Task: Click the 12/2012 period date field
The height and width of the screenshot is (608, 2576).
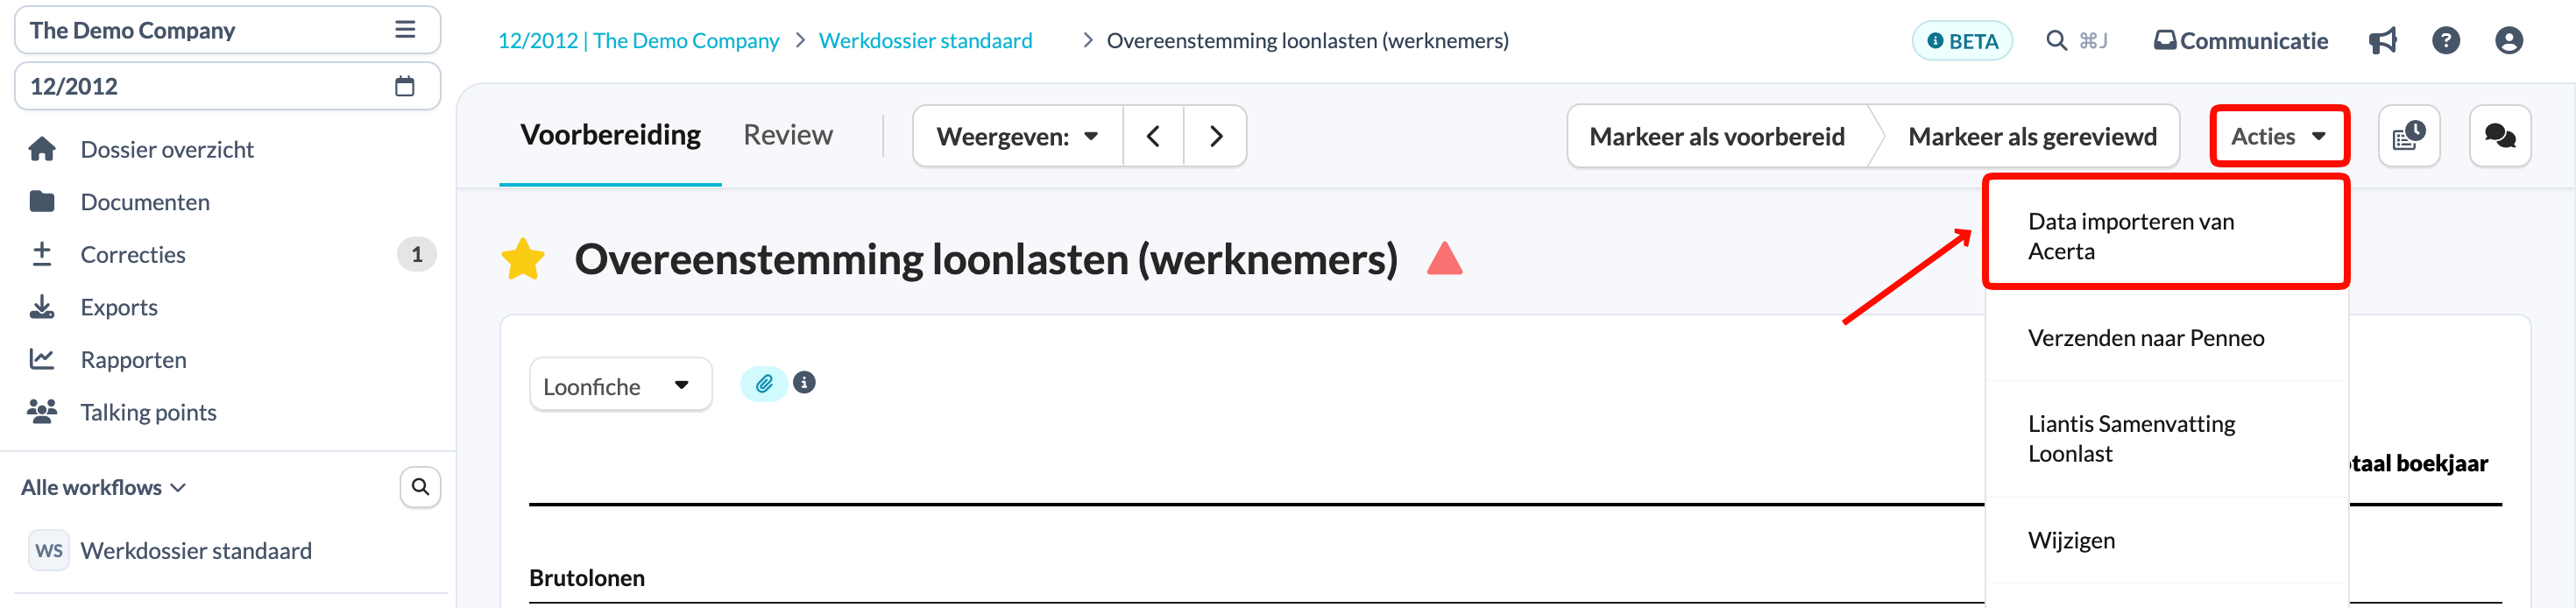Action: click(x=228, y=86)
